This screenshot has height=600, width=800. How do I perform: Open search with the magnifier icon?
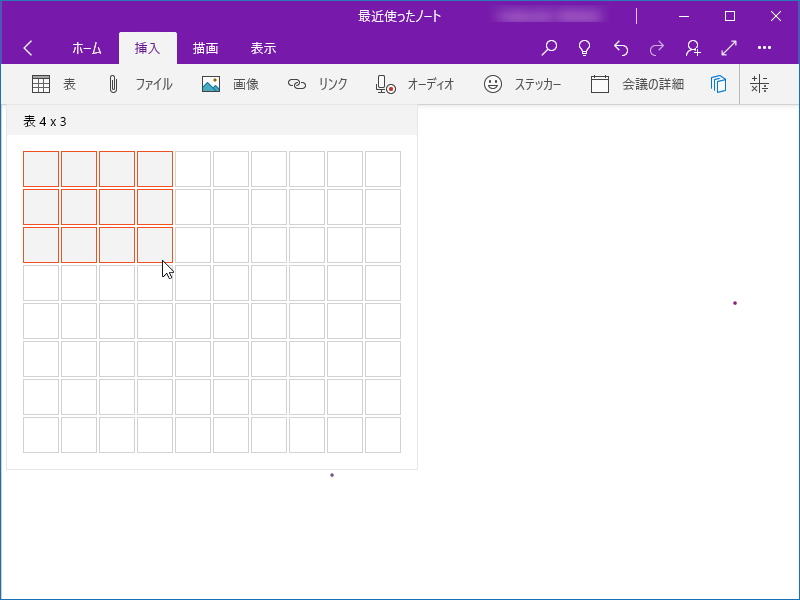click(548, 47)
